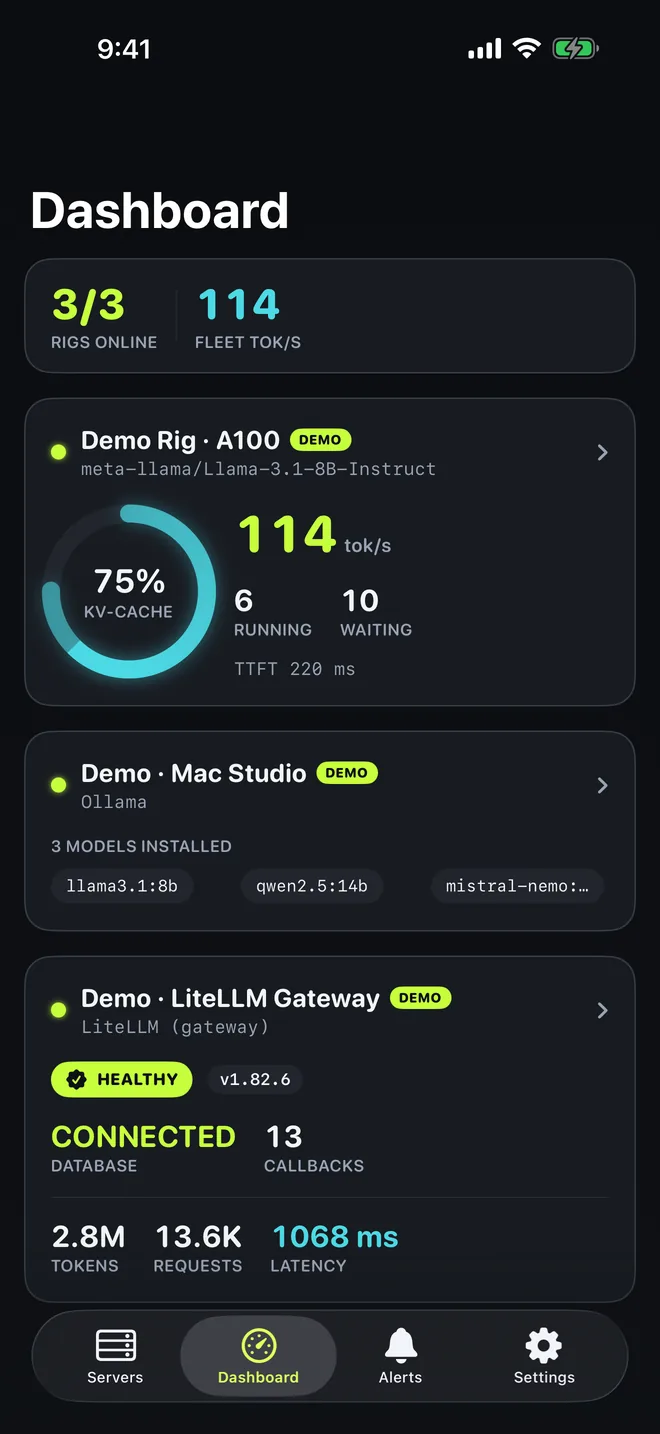The image size is (660, 1434).
Task: Tap the 75% KV-cache ring gauge
Action: (x=129, y=592)
